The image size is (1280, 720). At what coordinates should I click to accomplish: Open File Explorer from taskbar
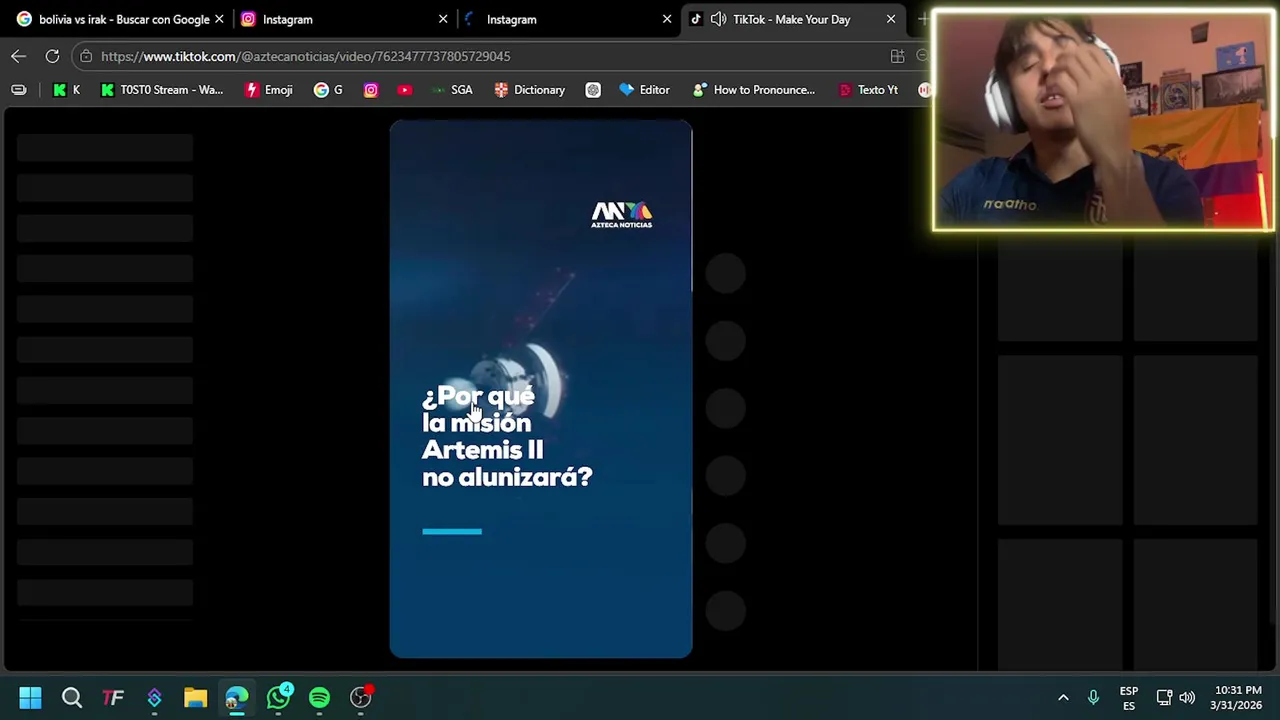pyautogui.click(x=195, y=697)
